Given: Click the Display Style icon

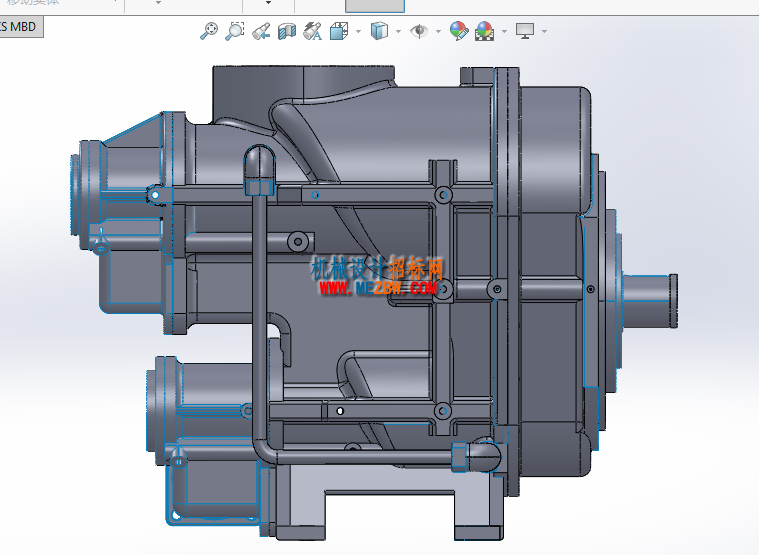Looking at the screenshot, I should point(379,31).
